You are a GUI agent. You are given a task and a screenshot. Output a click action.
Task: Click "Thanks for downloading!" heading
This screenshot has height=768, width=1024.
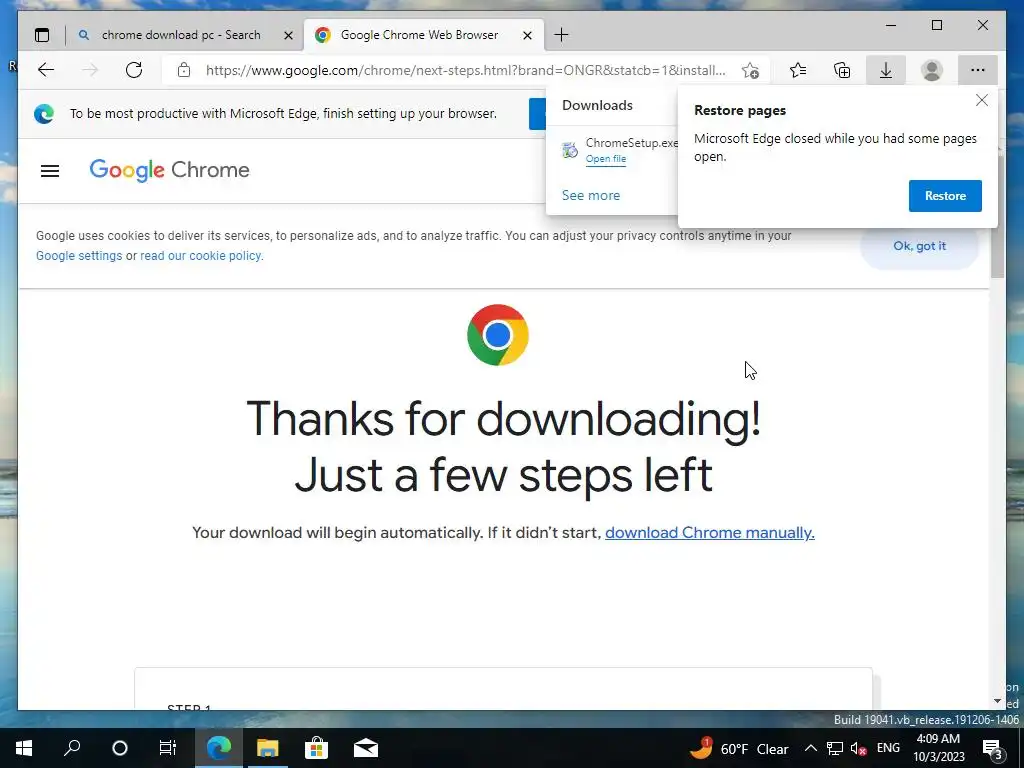(x=504, y=418)
